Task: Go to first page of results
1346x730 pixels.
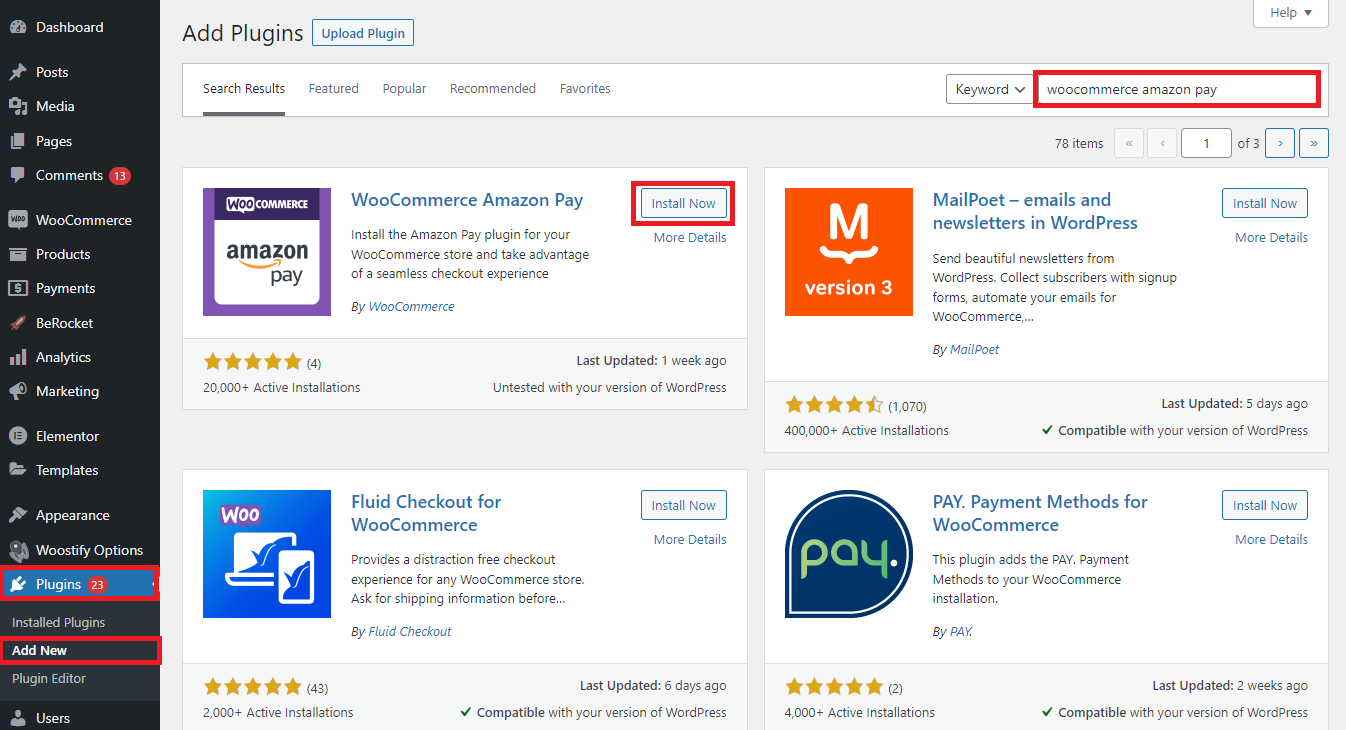Action: coord(1128,143)
